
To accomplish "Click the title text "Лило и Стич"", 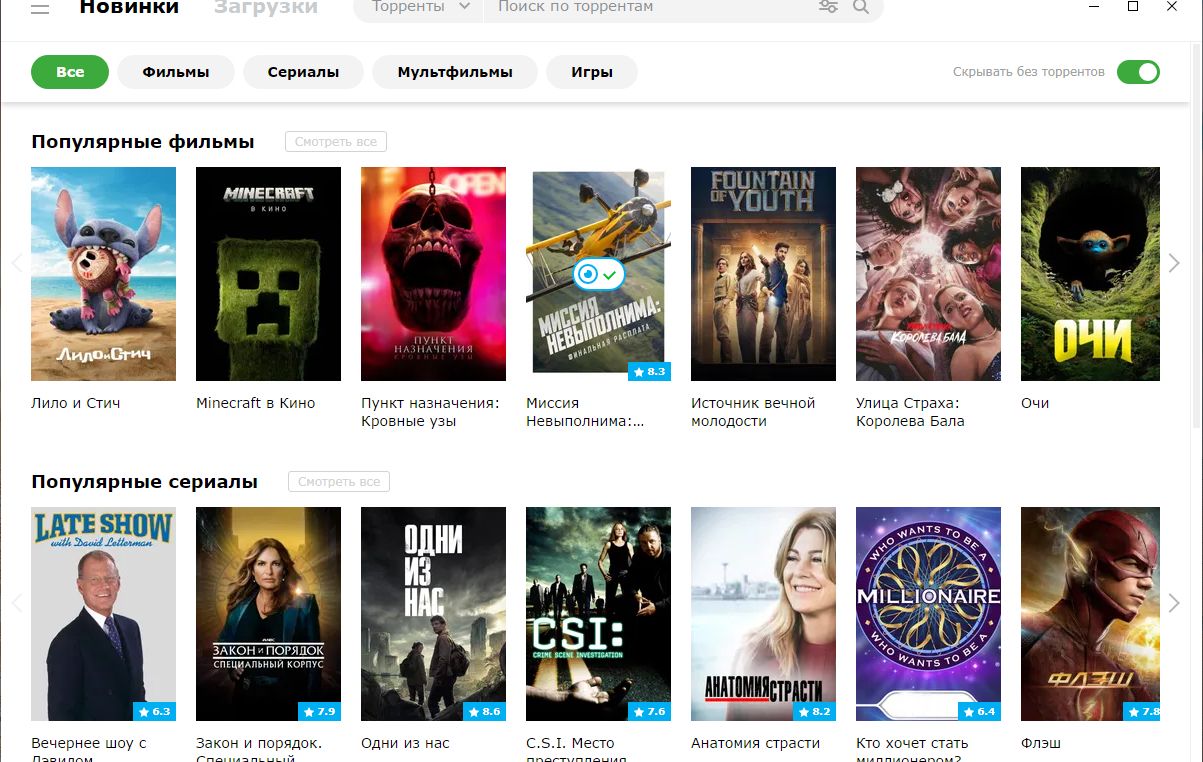I will tap(76, 403).
